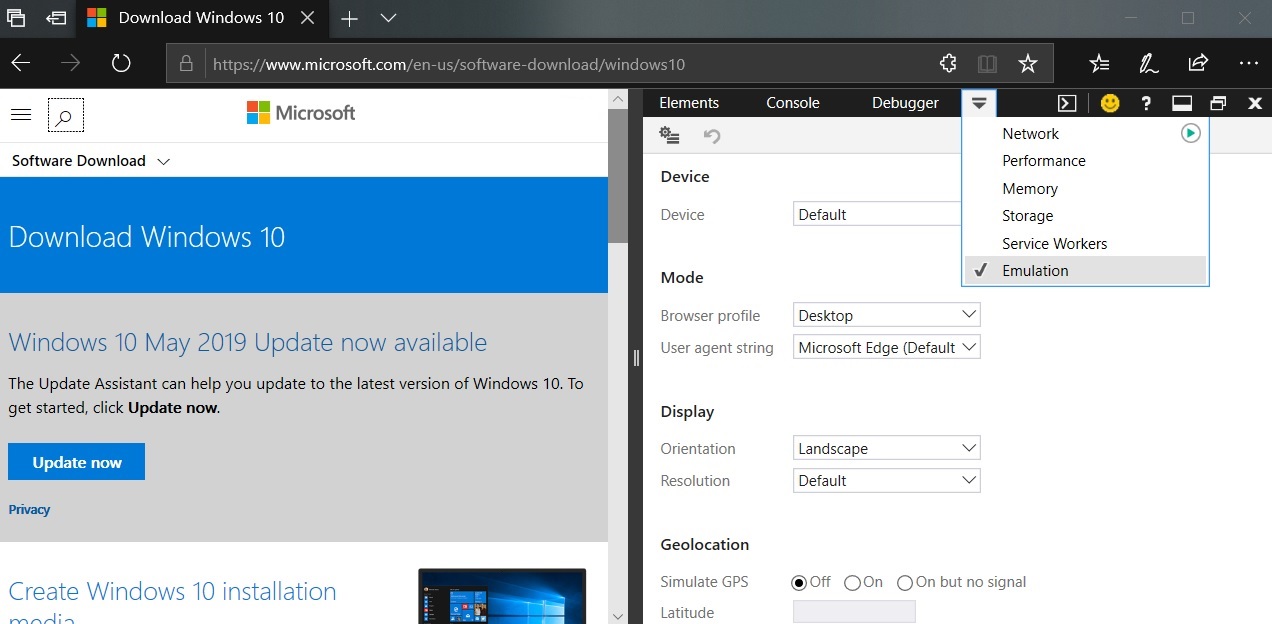
Task: Send feedback with the smiley icon
Action: [1110, 103]
